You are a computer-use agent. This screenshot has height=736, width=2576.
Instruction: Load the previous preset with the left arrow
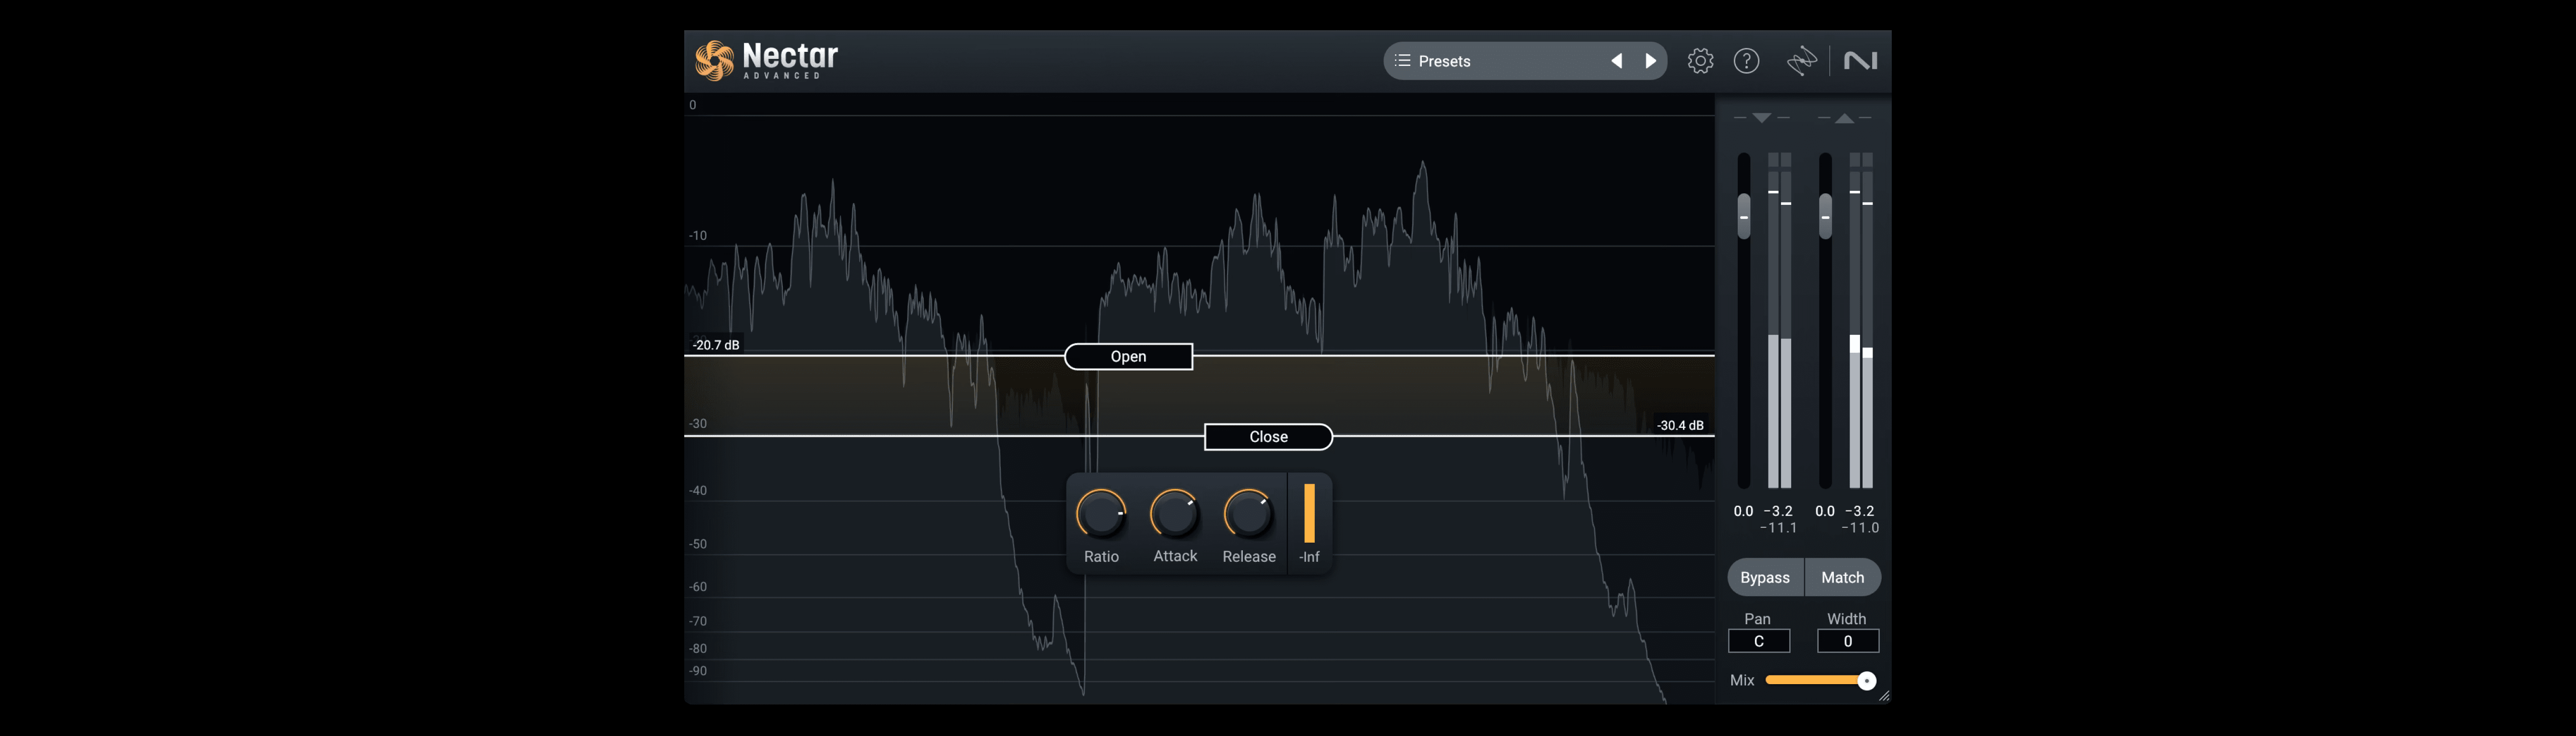pyautogui.click(x=1617, y=60)
